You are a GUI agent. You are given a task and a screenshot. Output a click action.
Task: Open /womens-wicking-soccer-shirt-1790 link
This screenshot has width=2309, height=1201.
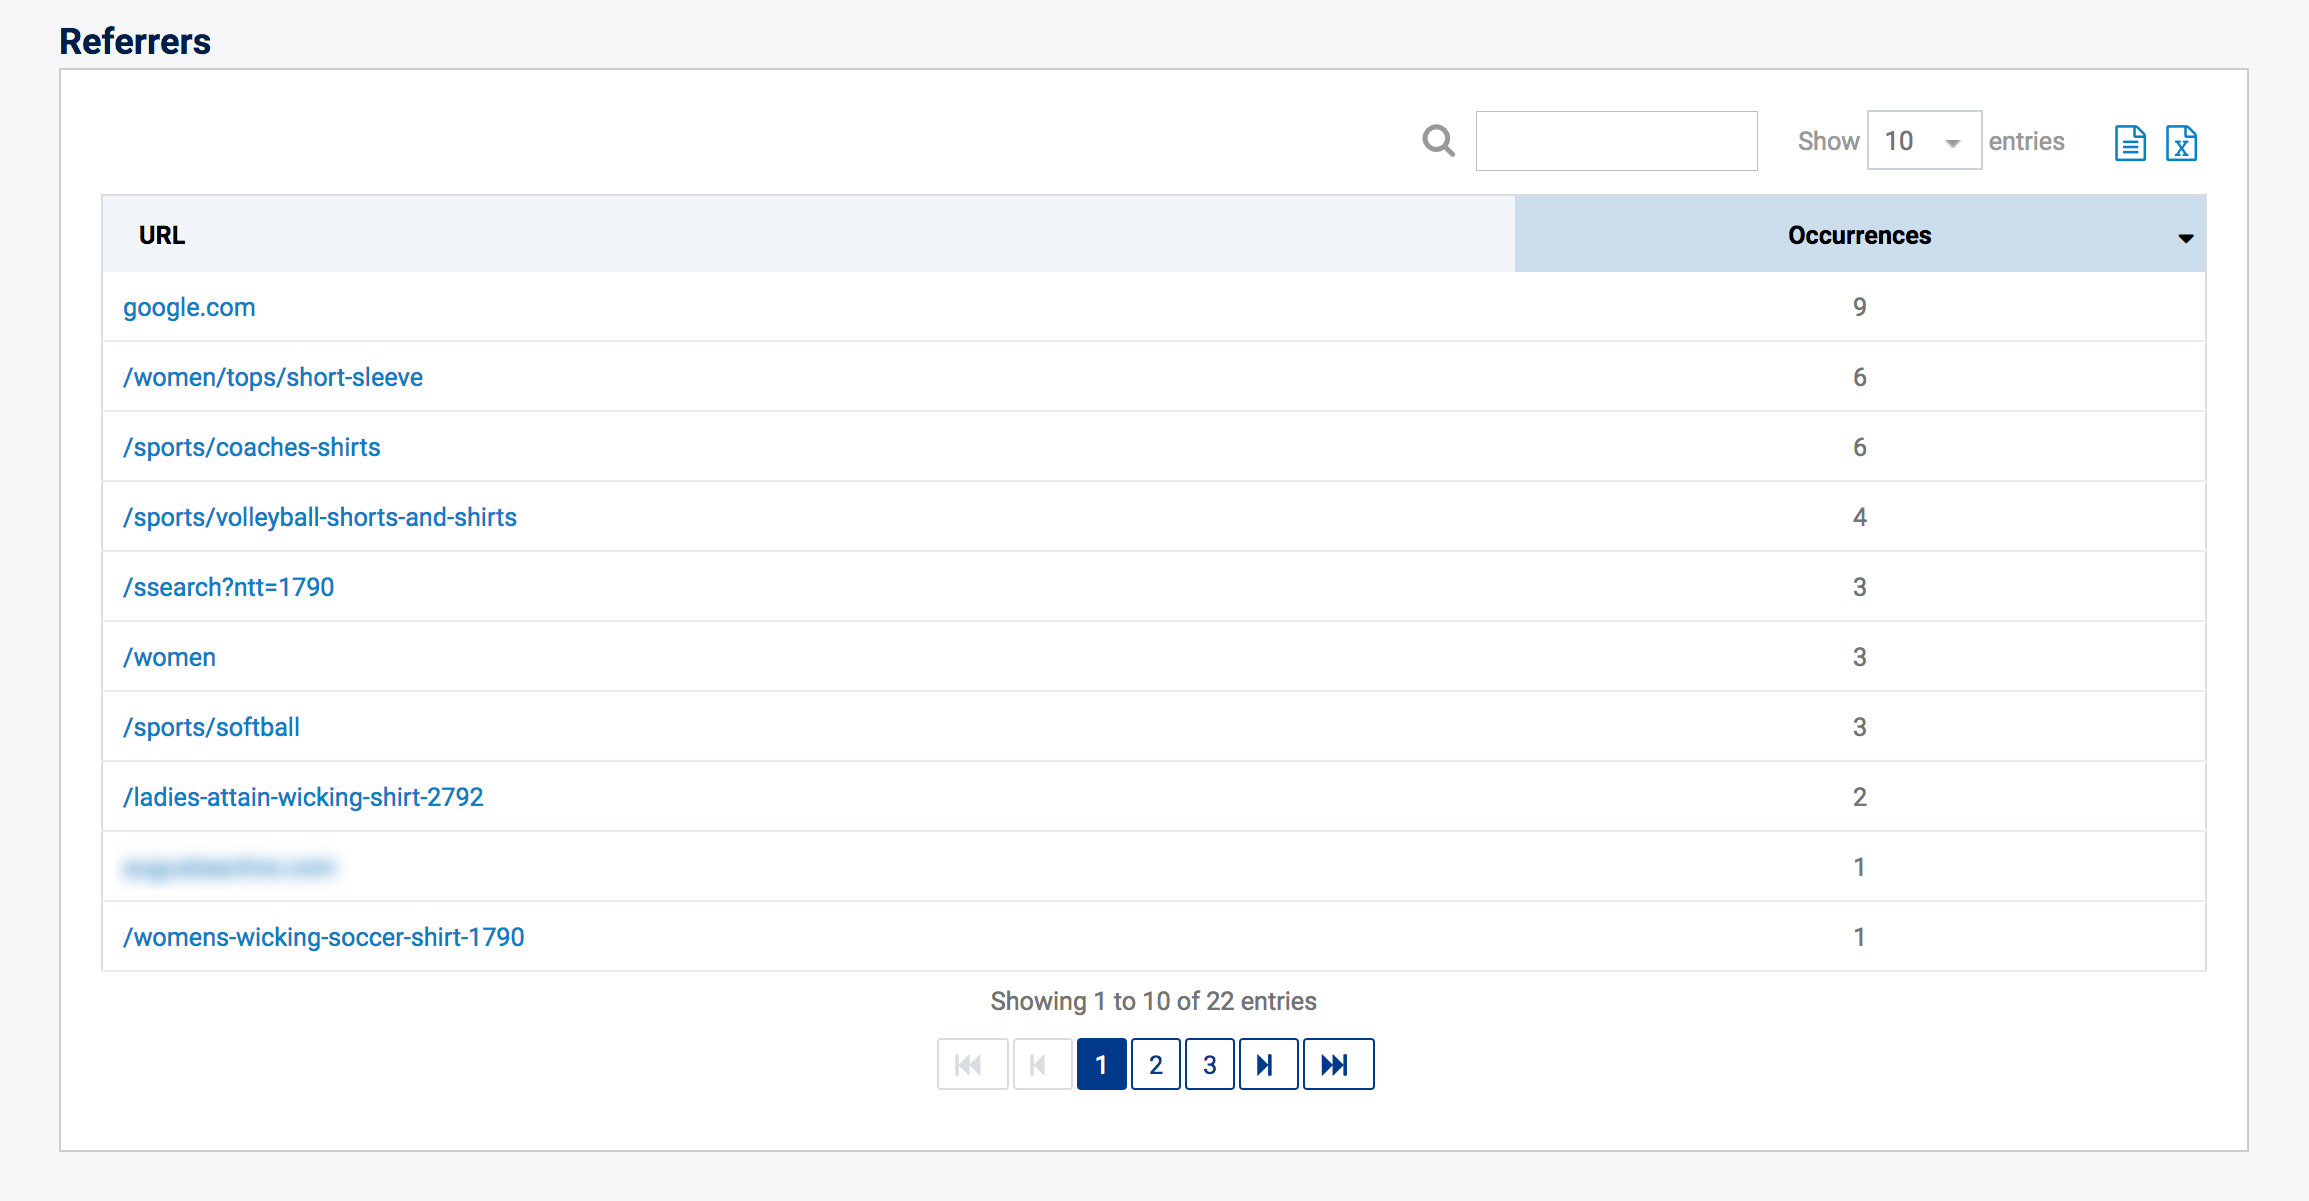coord(323,937)
